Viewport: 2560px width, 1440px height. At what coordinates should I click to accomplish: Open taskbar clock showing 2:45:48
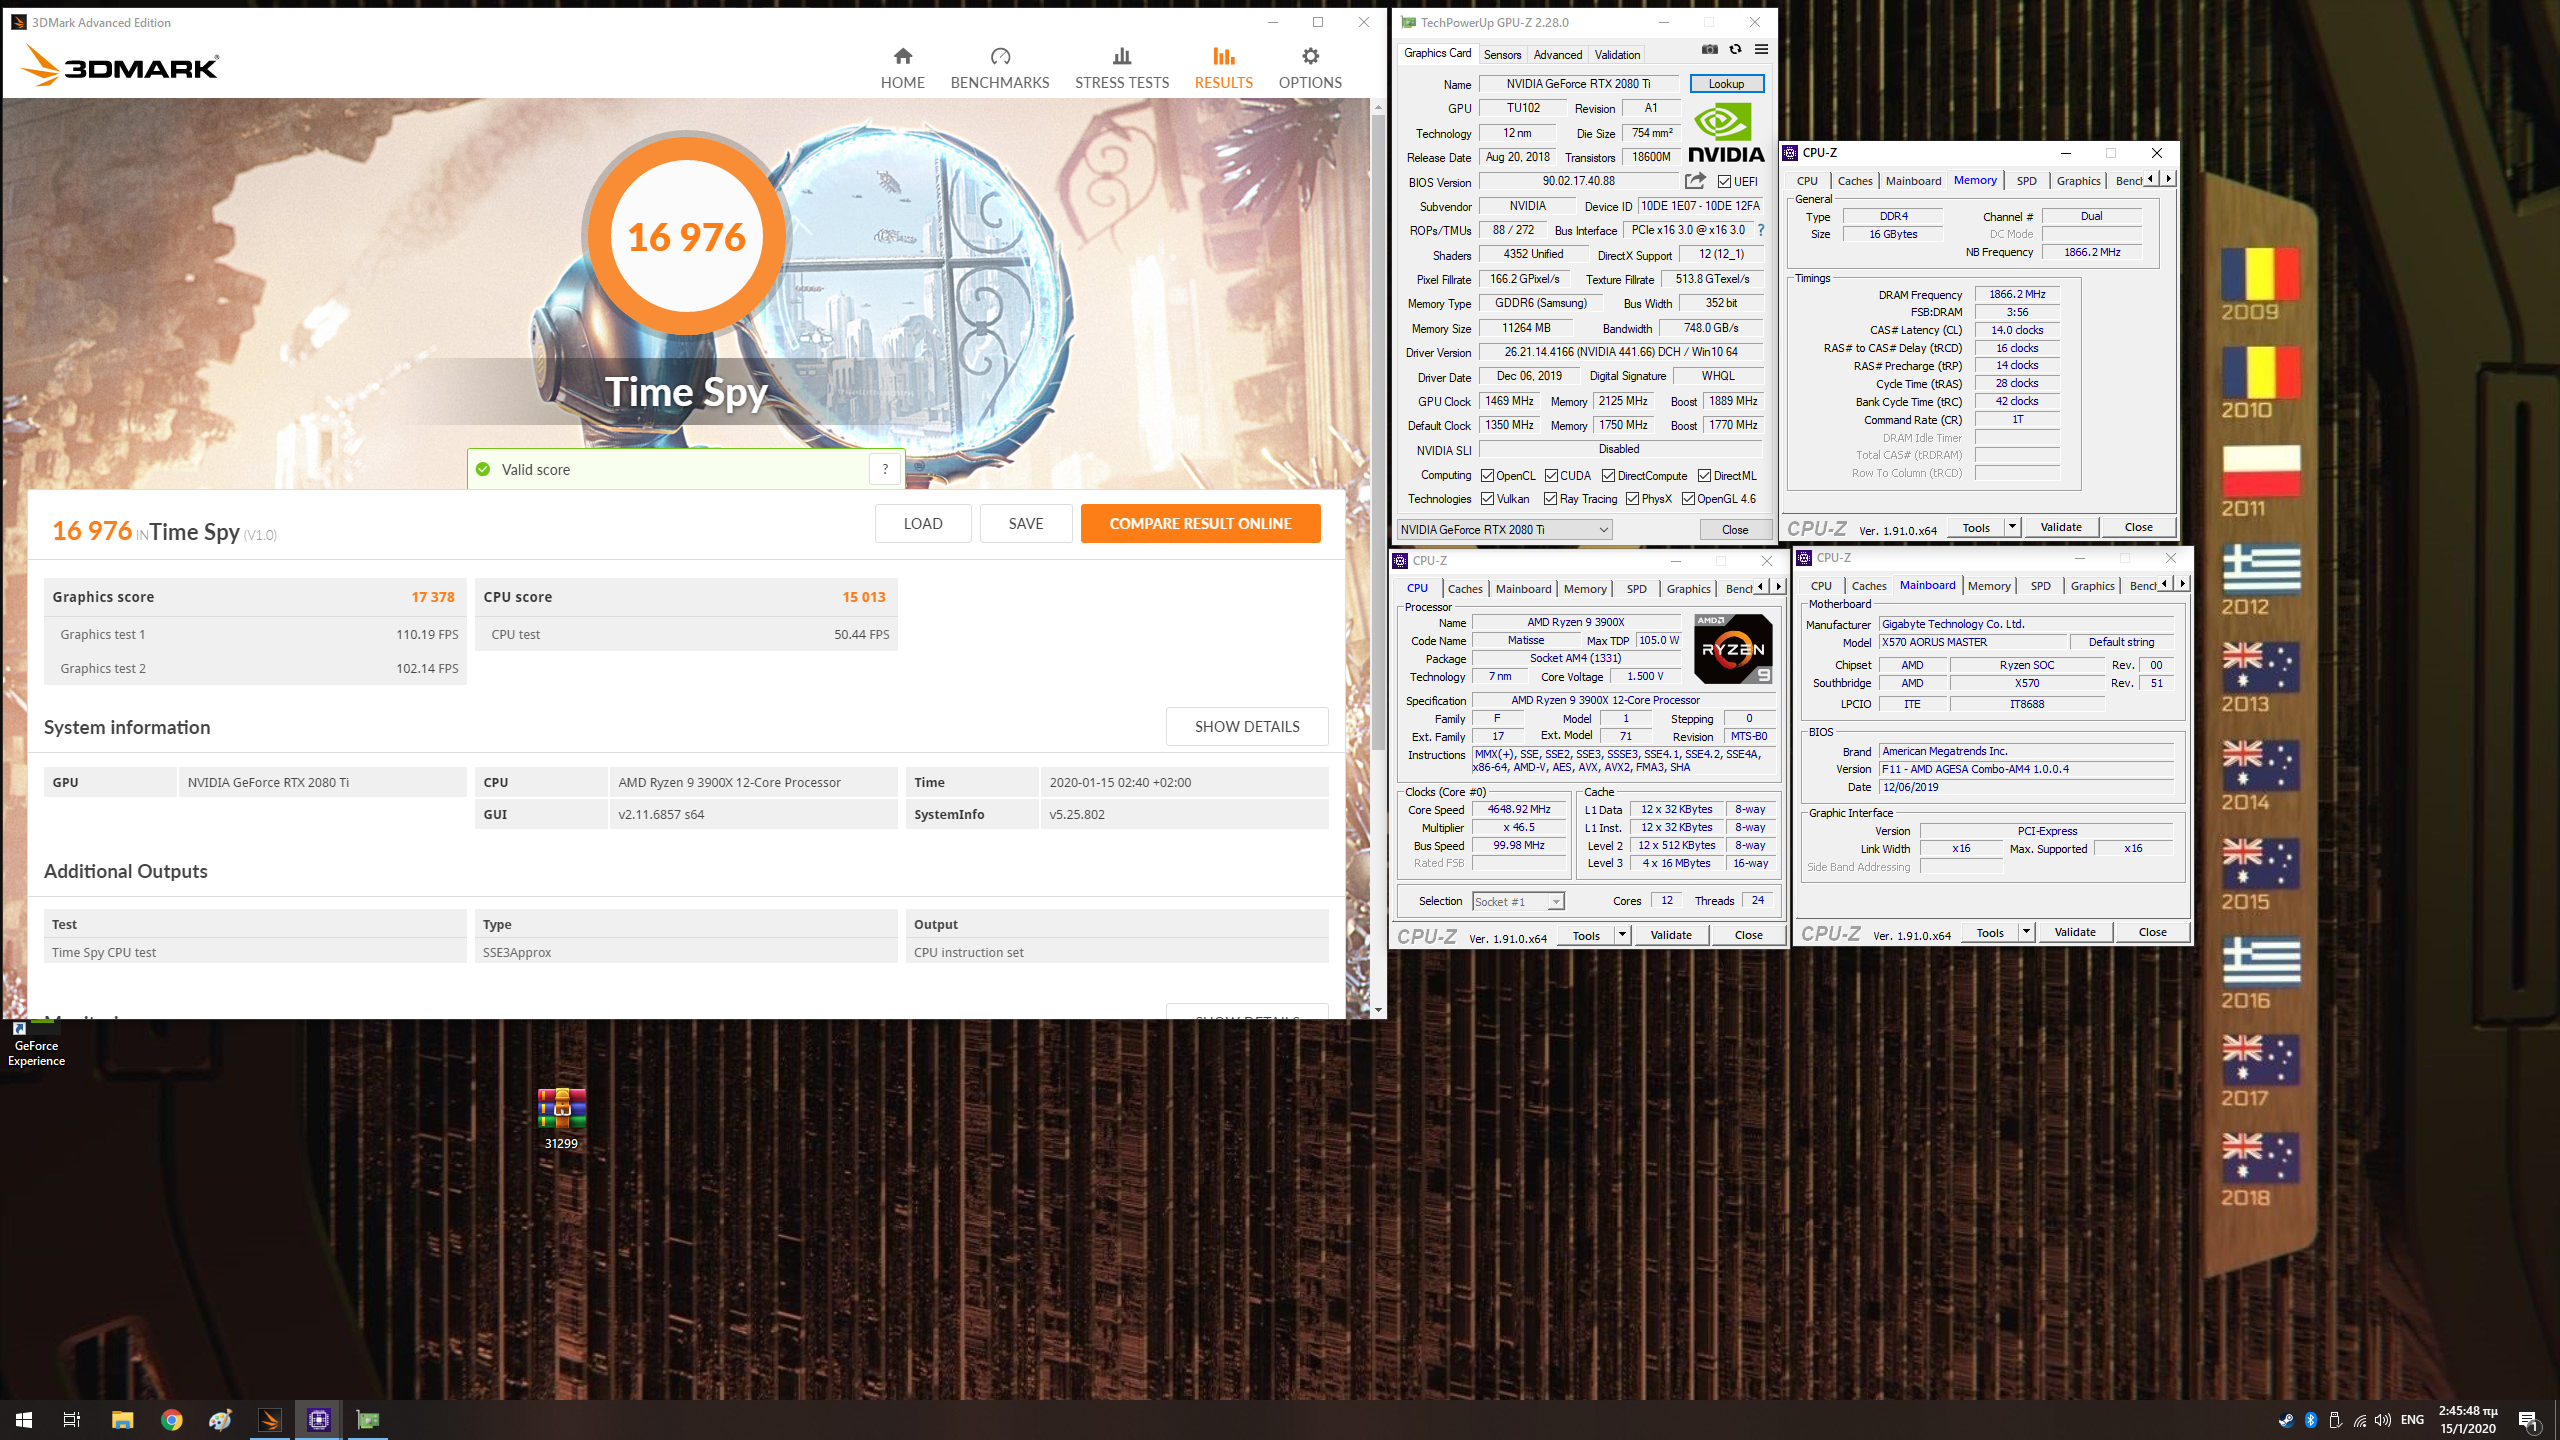2467,1419
